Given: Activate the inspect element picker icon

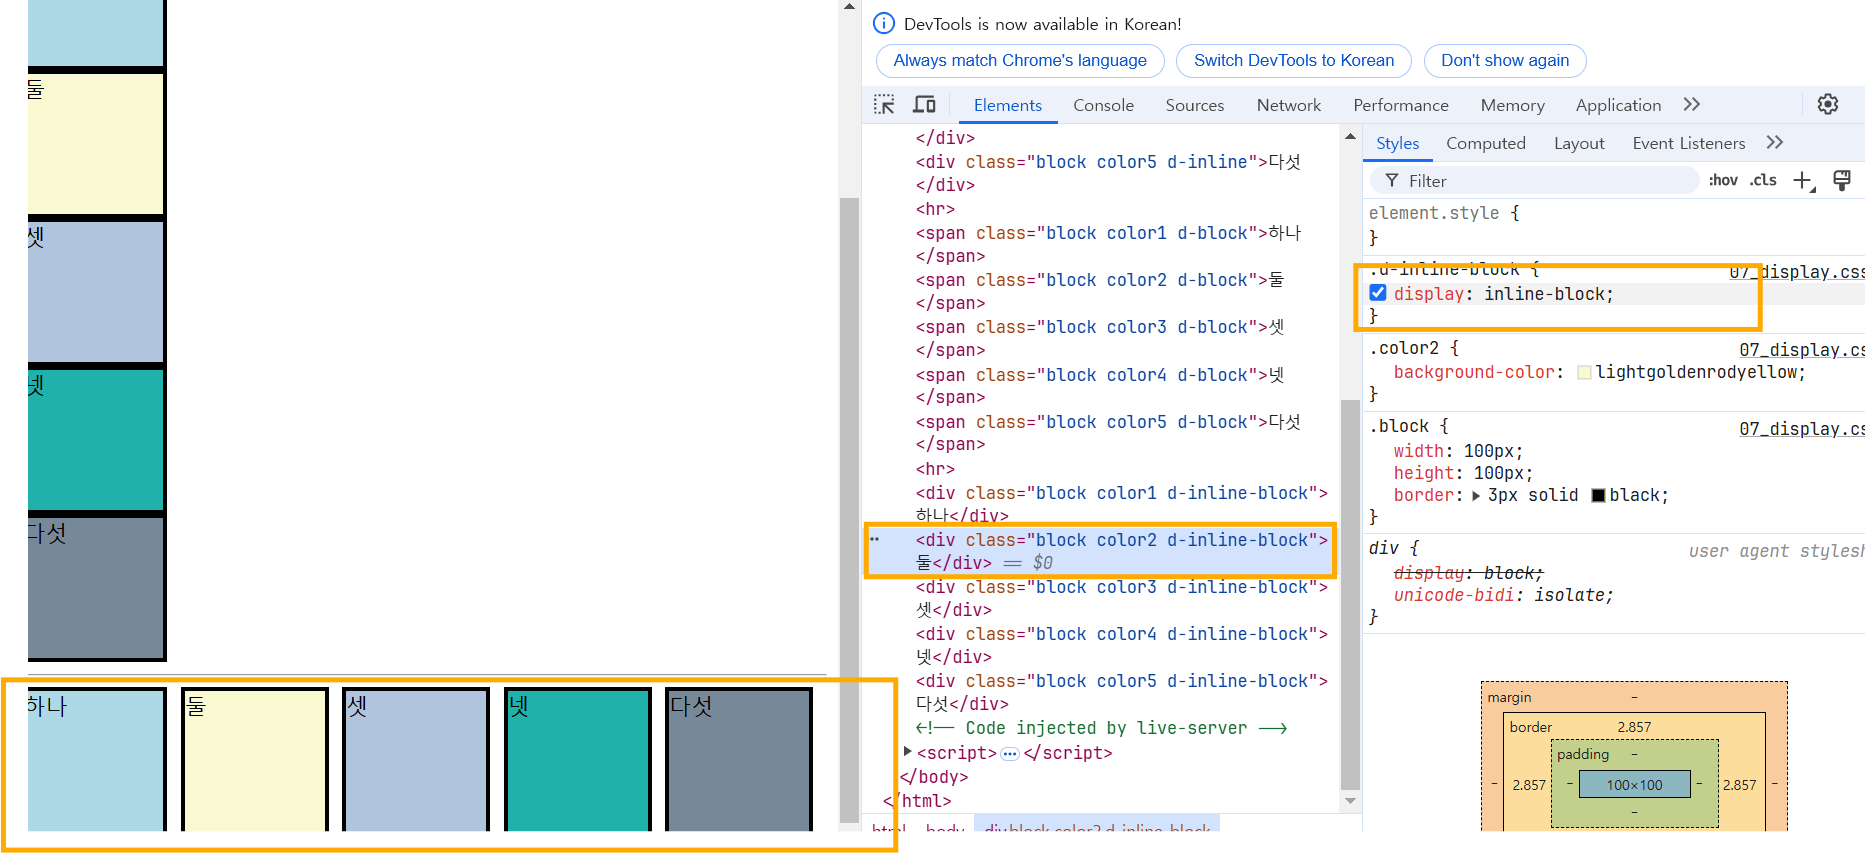Looking at the screenshot, I should (884, 105).
